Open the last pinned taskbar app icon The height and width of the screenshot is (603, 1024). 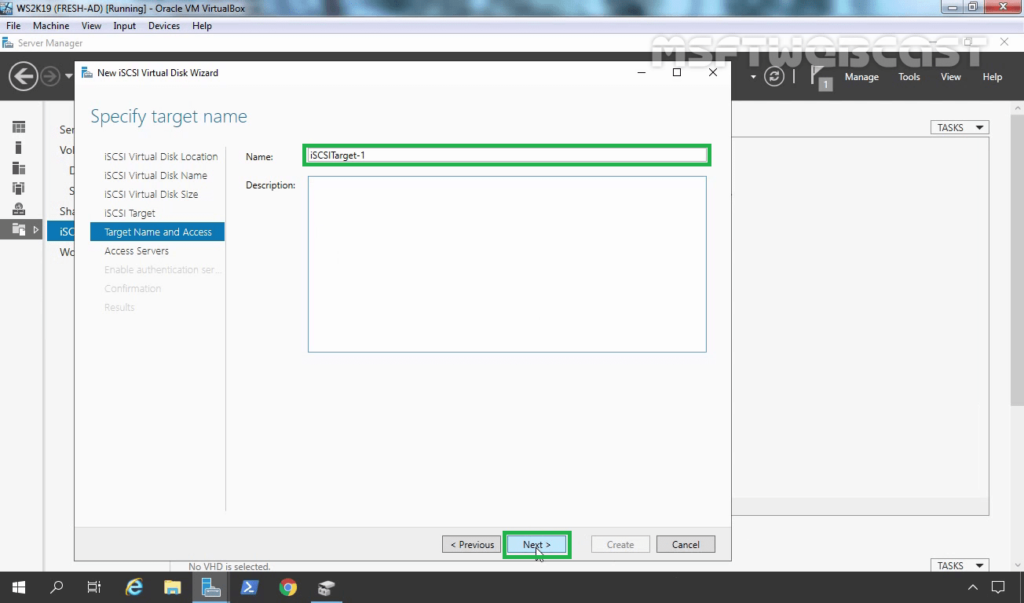(x=326, y=587)
